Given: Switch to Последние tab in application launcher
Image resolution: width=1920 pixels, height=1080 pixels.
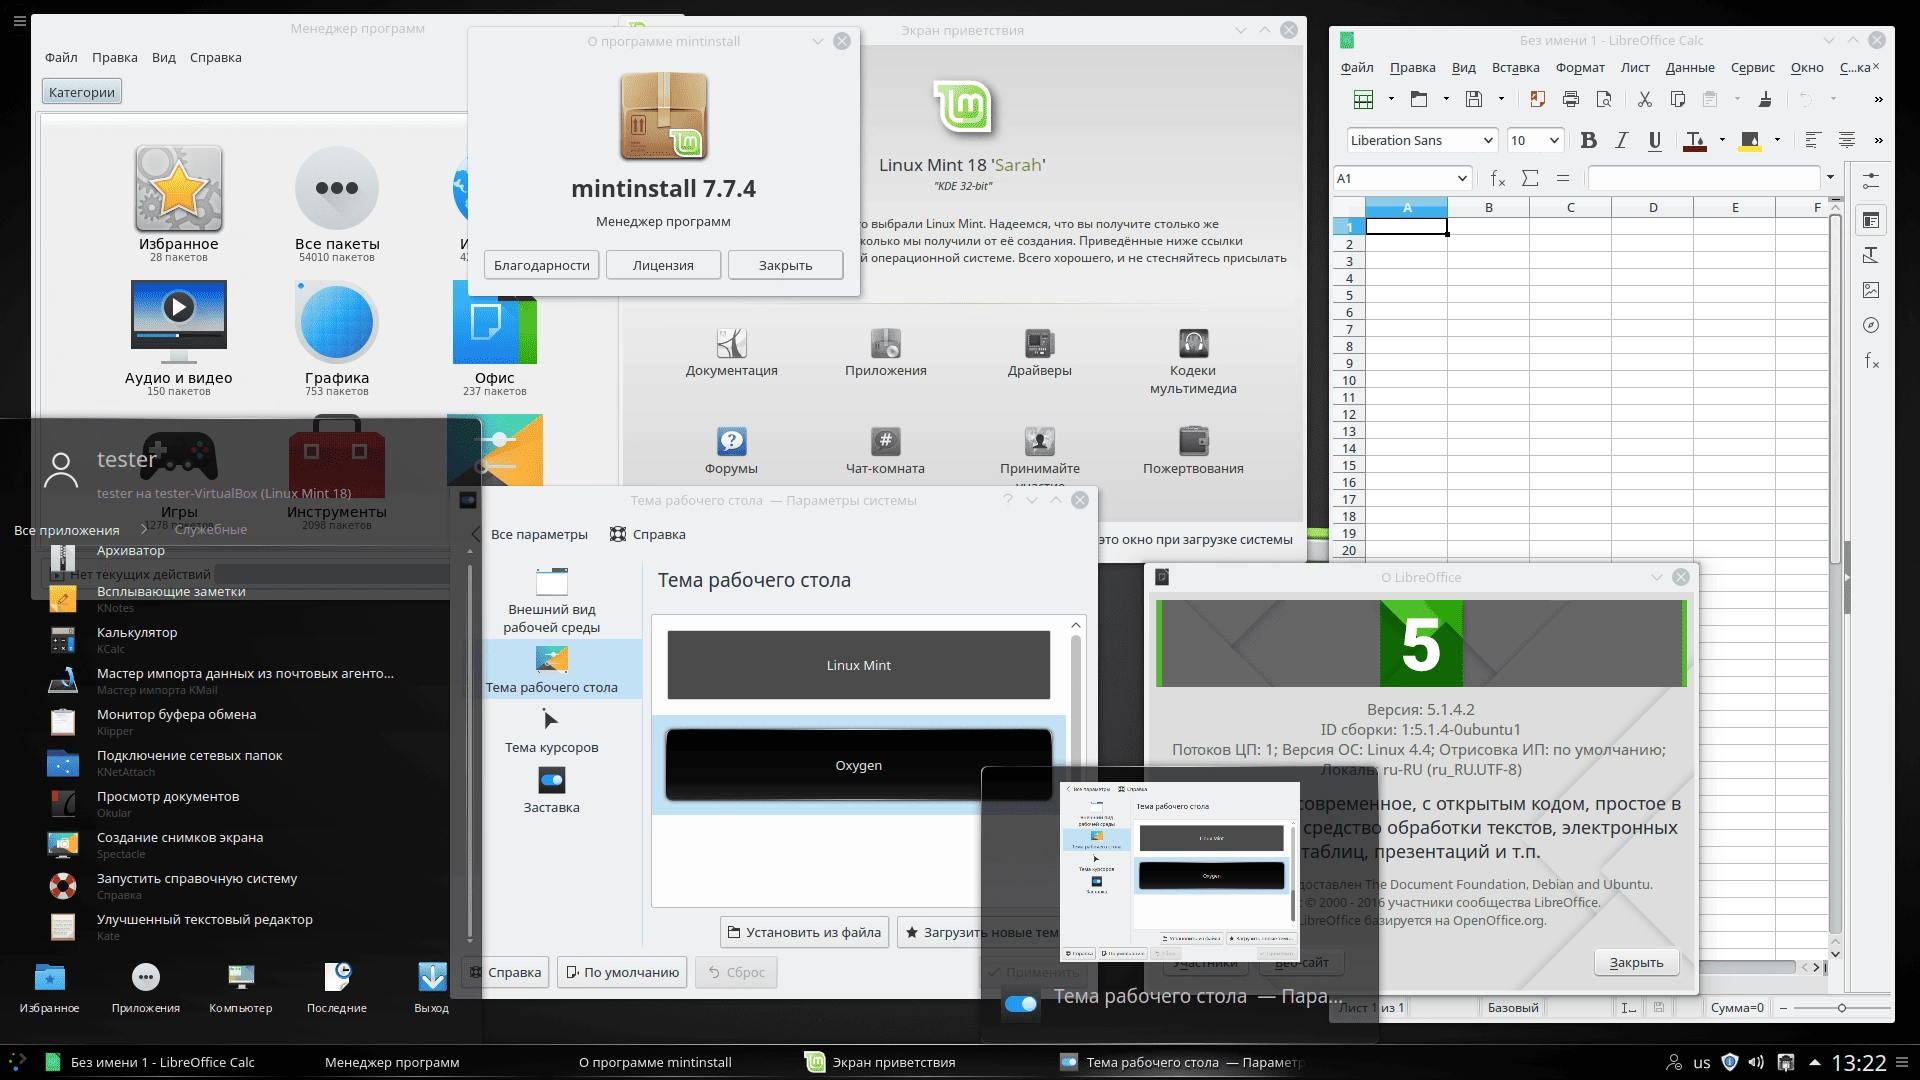Looking at the screenshot, I should [x=337, y=988].
